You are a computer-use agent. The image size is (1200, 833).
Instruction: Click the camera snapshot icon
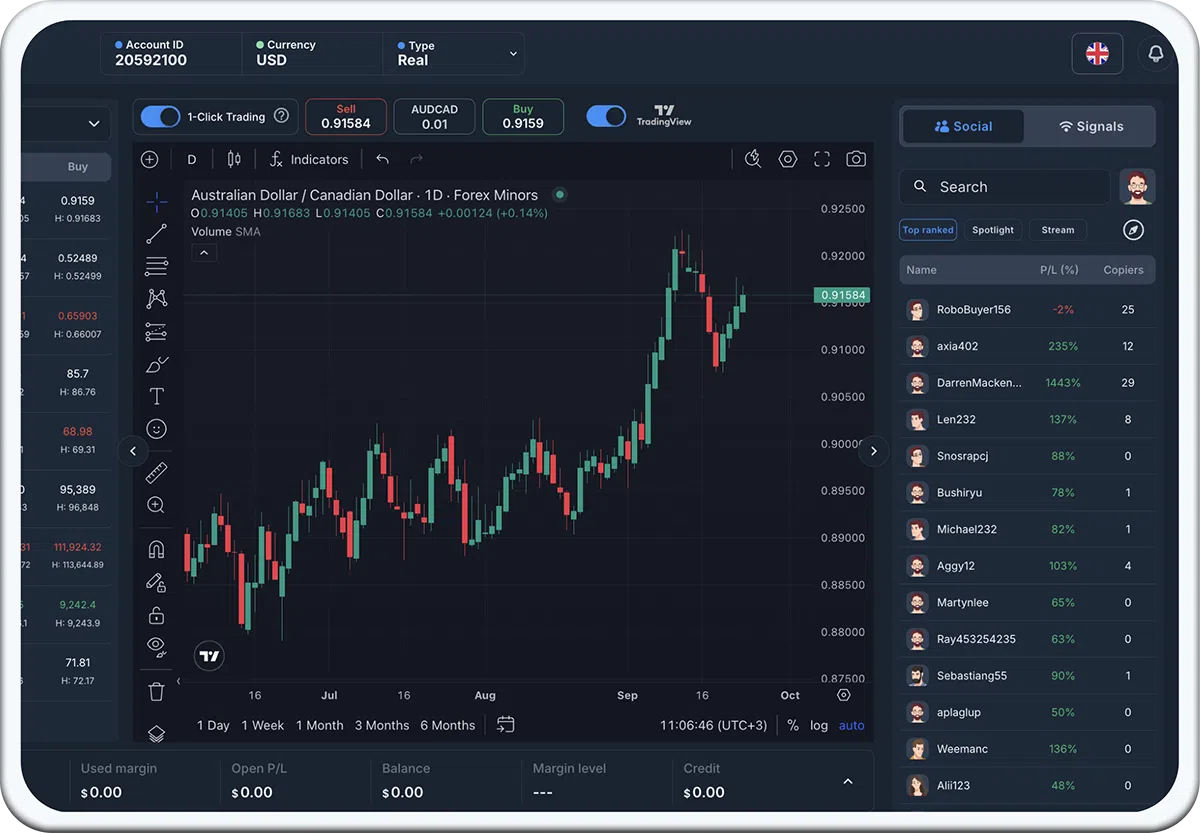tap(855, 159)
